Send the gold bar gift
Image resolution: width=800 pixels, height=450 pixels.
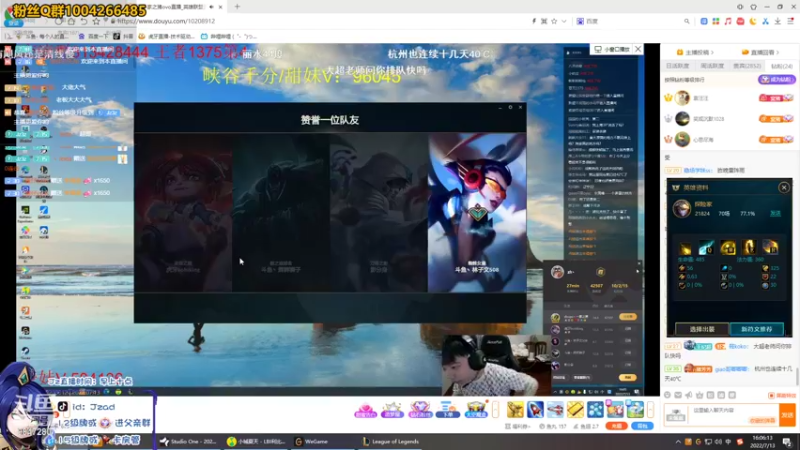575,410
